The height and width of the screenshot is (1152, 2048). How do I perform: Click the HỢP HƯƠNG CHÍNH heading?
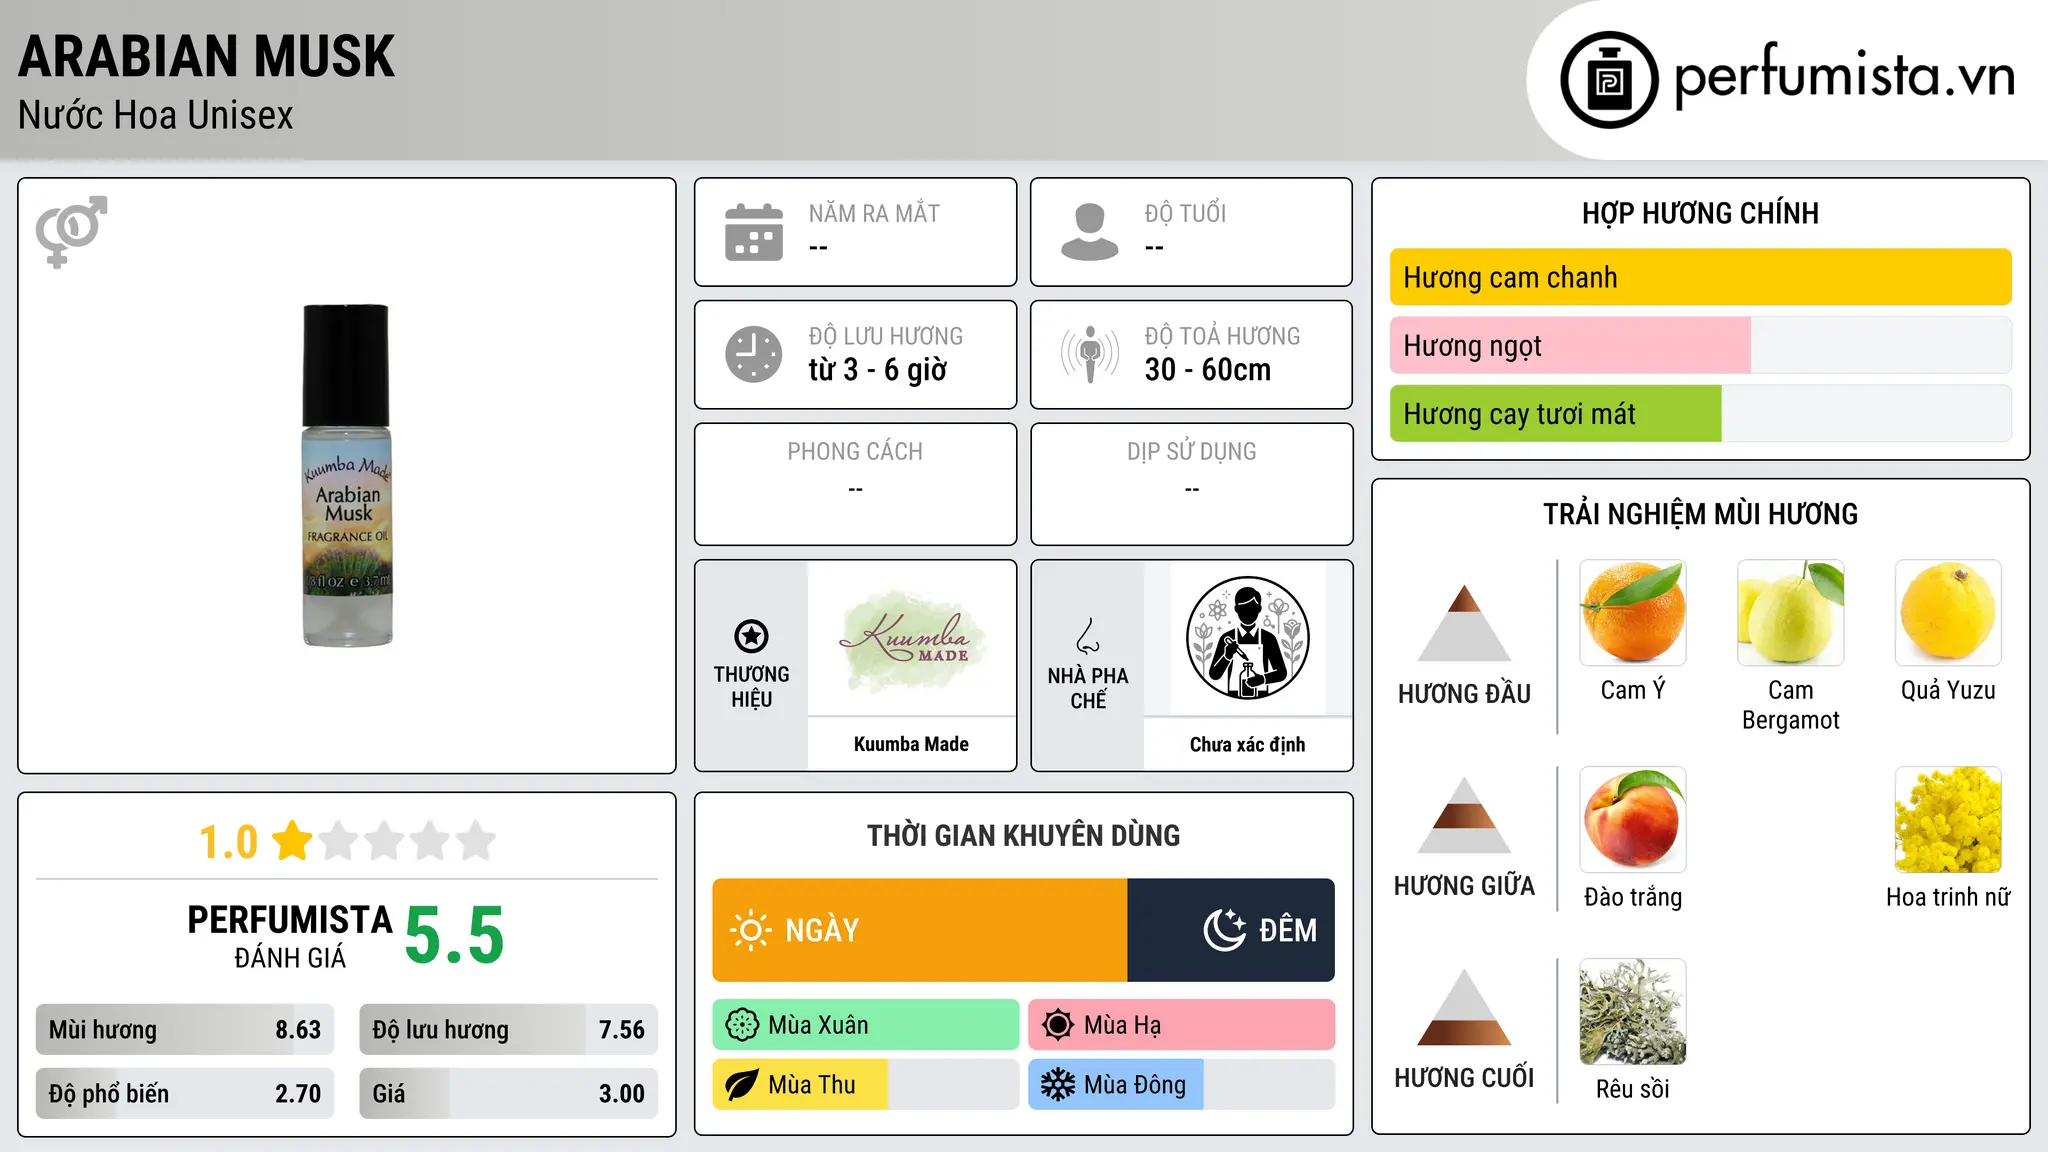(1700, 213)
